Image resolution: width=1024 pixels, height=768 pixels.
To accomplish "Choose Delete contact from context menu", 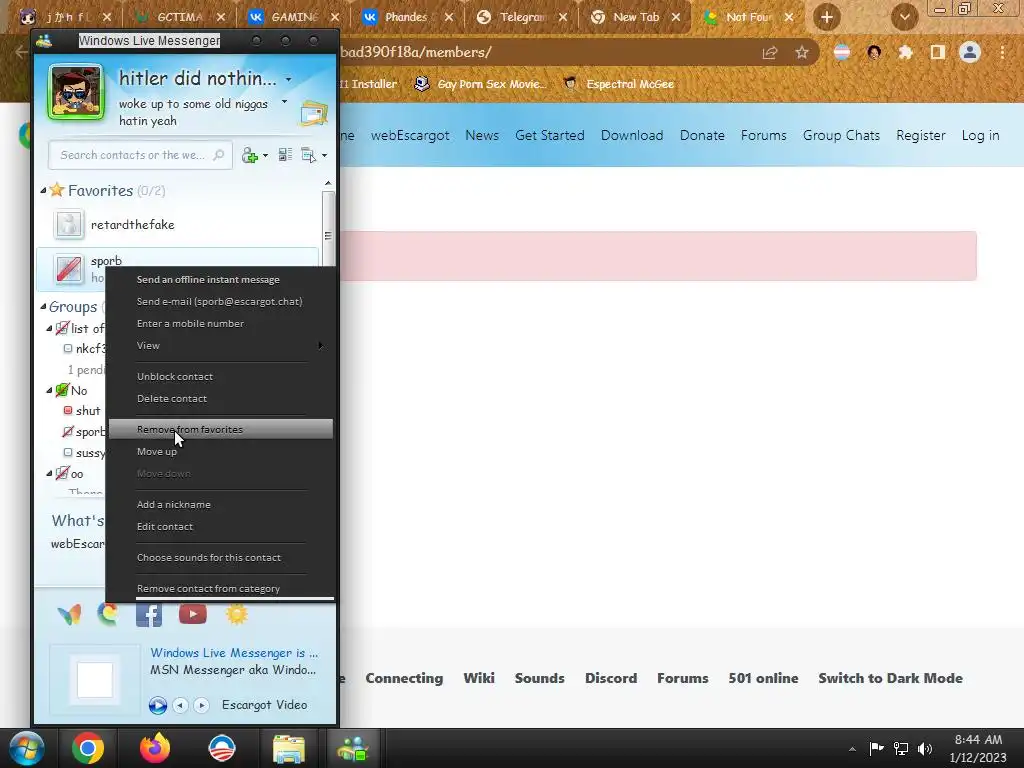I will point(172,398).
